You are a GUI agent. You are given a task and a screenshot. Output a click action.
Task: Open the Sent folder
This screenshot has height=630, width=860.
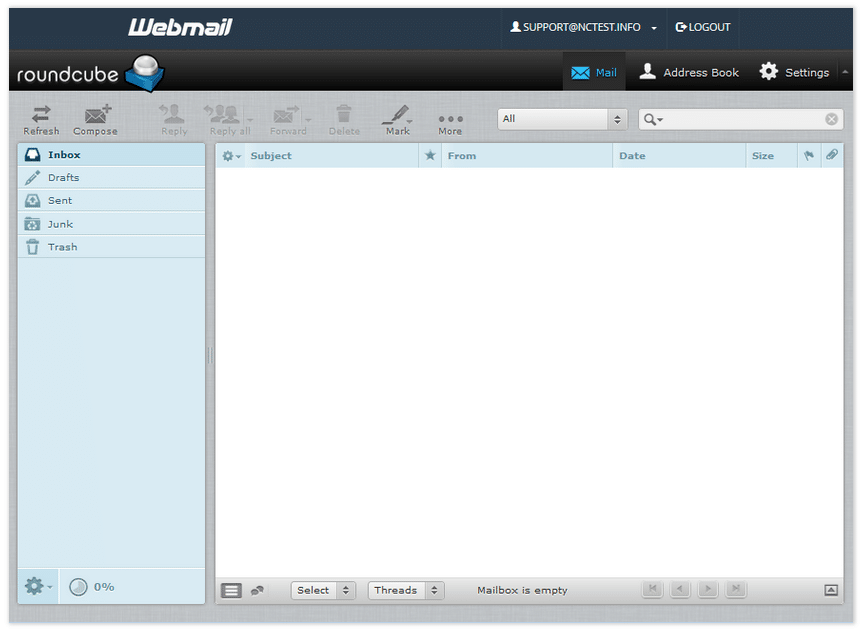(111, 201)
